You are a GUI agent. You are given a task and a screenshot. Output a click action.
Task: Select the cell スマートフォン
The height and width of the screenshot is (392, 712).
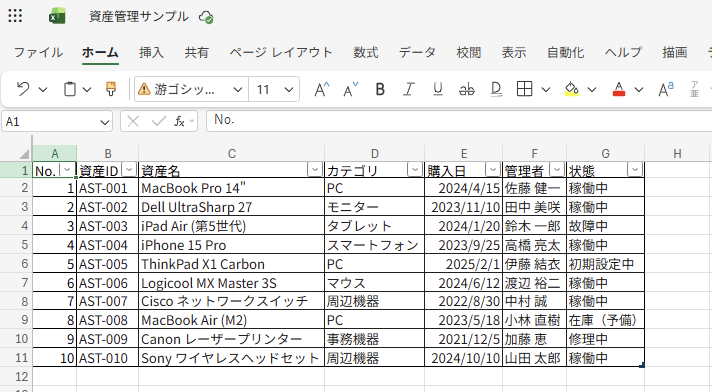[x=375, y=245]
